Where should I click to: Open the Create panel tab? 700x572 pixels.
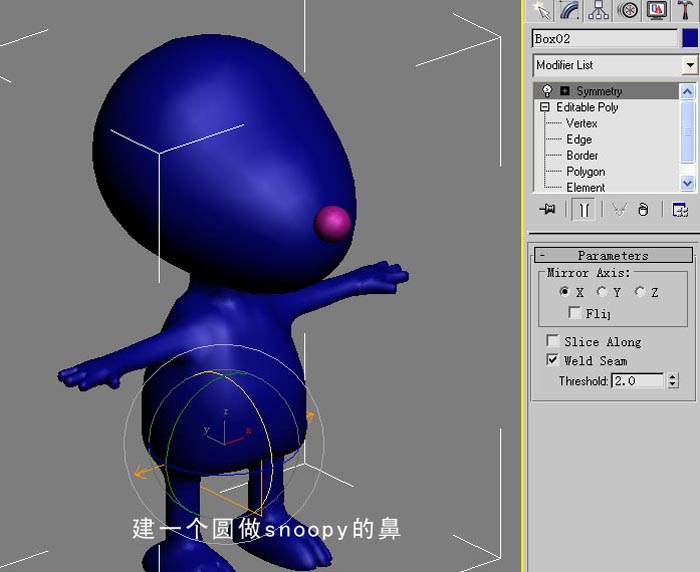pos(542,10)
